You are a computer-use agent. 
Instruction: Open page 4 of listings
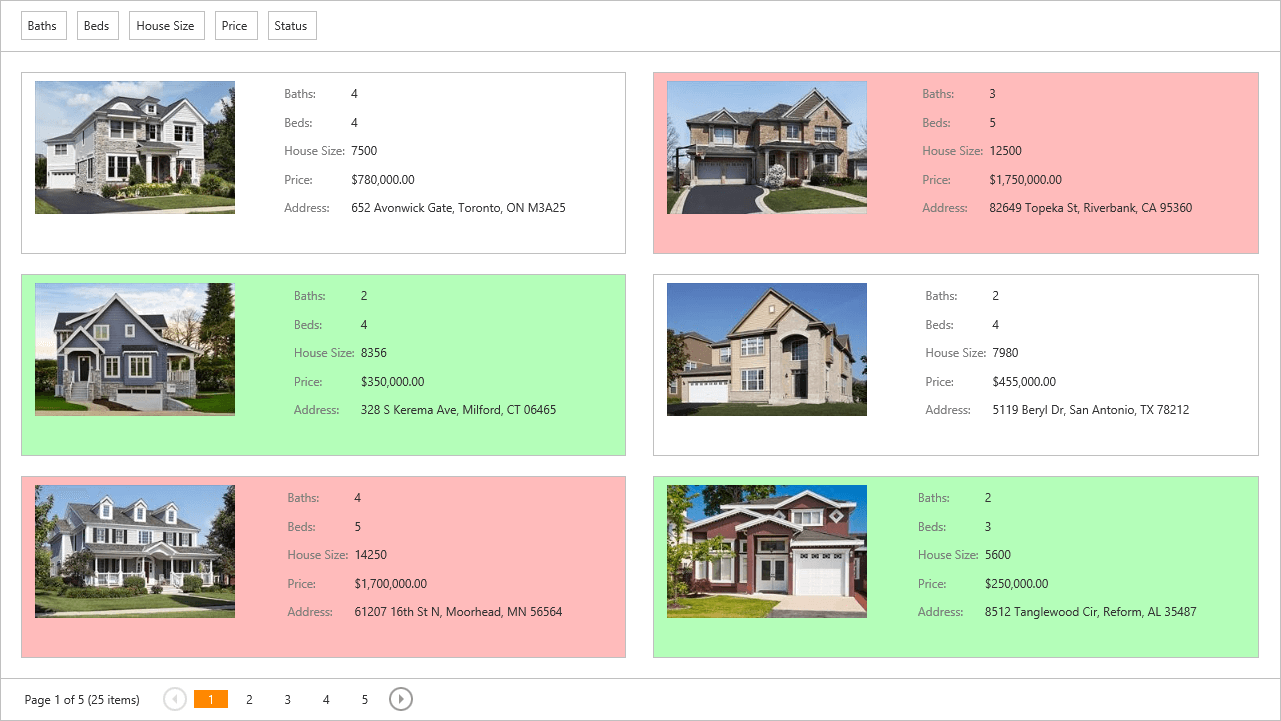pyautogui.click(x=326, y=700)
